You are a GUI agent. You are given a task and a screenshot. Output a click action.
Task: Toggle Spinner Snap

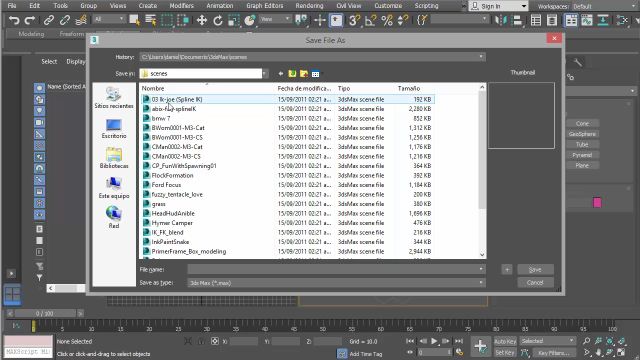[402, 20]
